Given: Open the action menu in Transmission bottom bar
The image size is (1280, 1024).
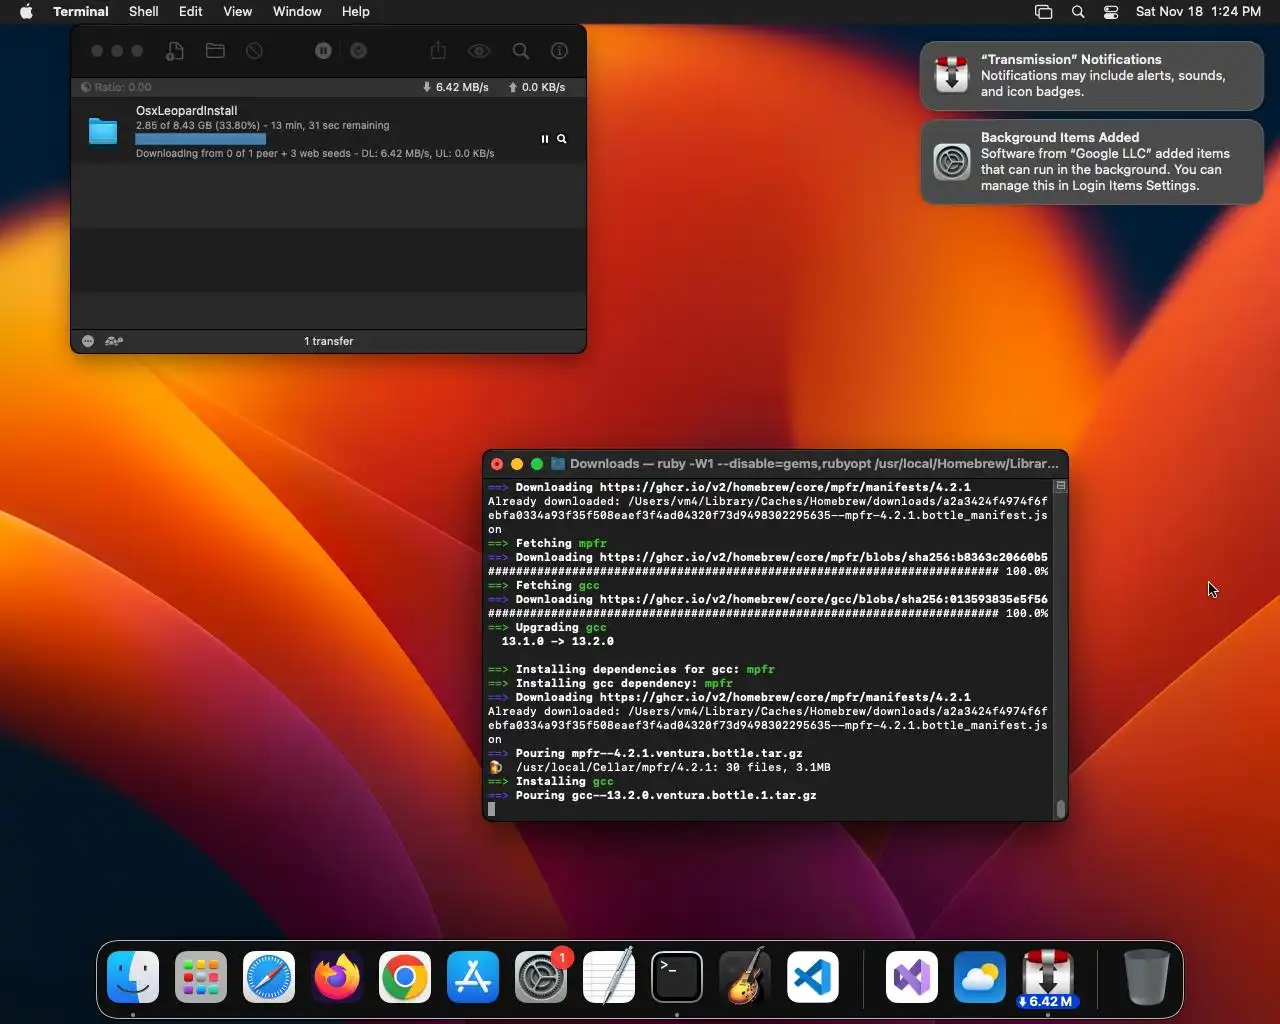Looking at the screenshot, I should click(x=88, y=341).
